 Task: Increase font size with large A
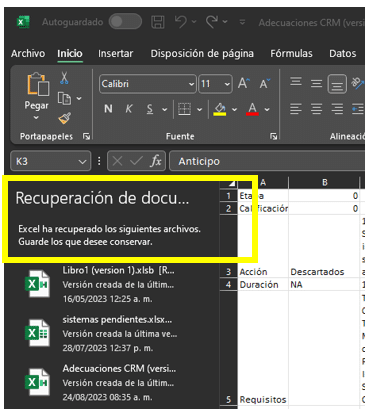(x=243, y=83)
